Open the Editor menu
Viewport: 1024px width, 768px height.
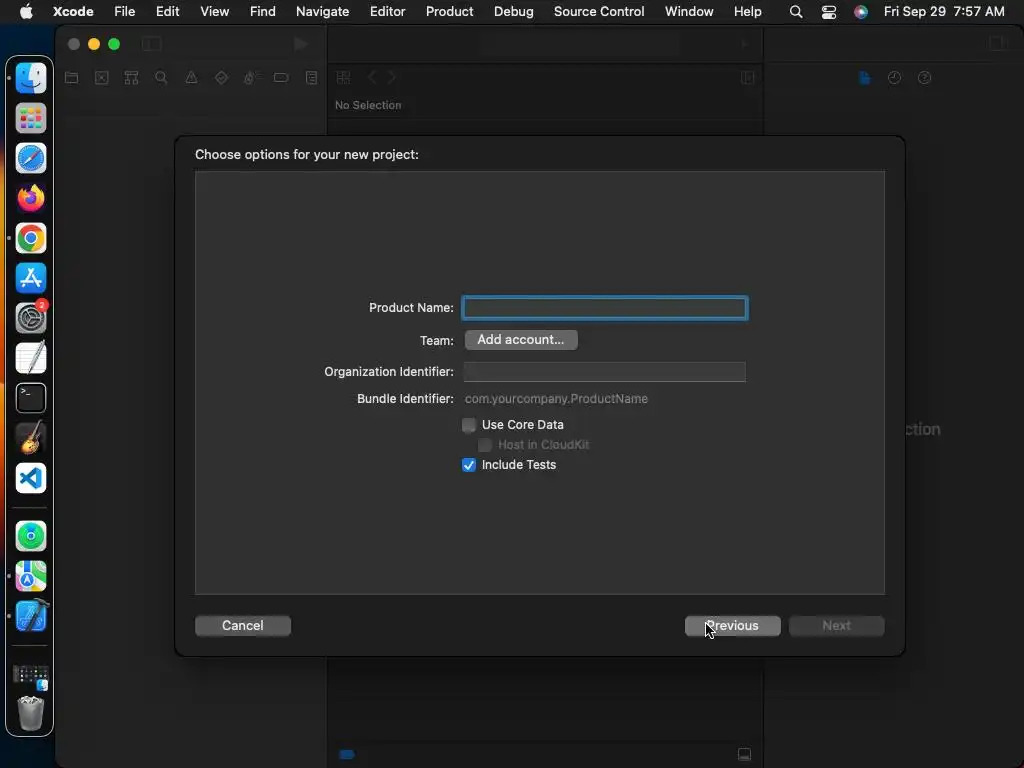point(387,12)
